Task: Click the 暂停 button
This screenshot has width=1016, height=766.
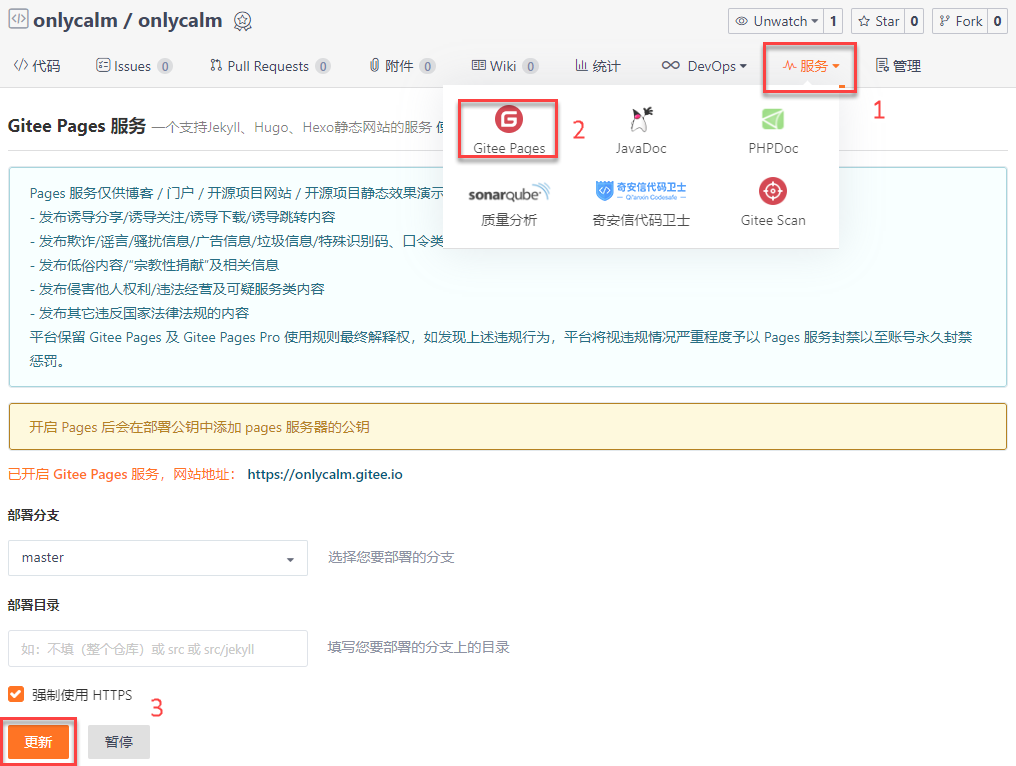Action: (119, 742)
